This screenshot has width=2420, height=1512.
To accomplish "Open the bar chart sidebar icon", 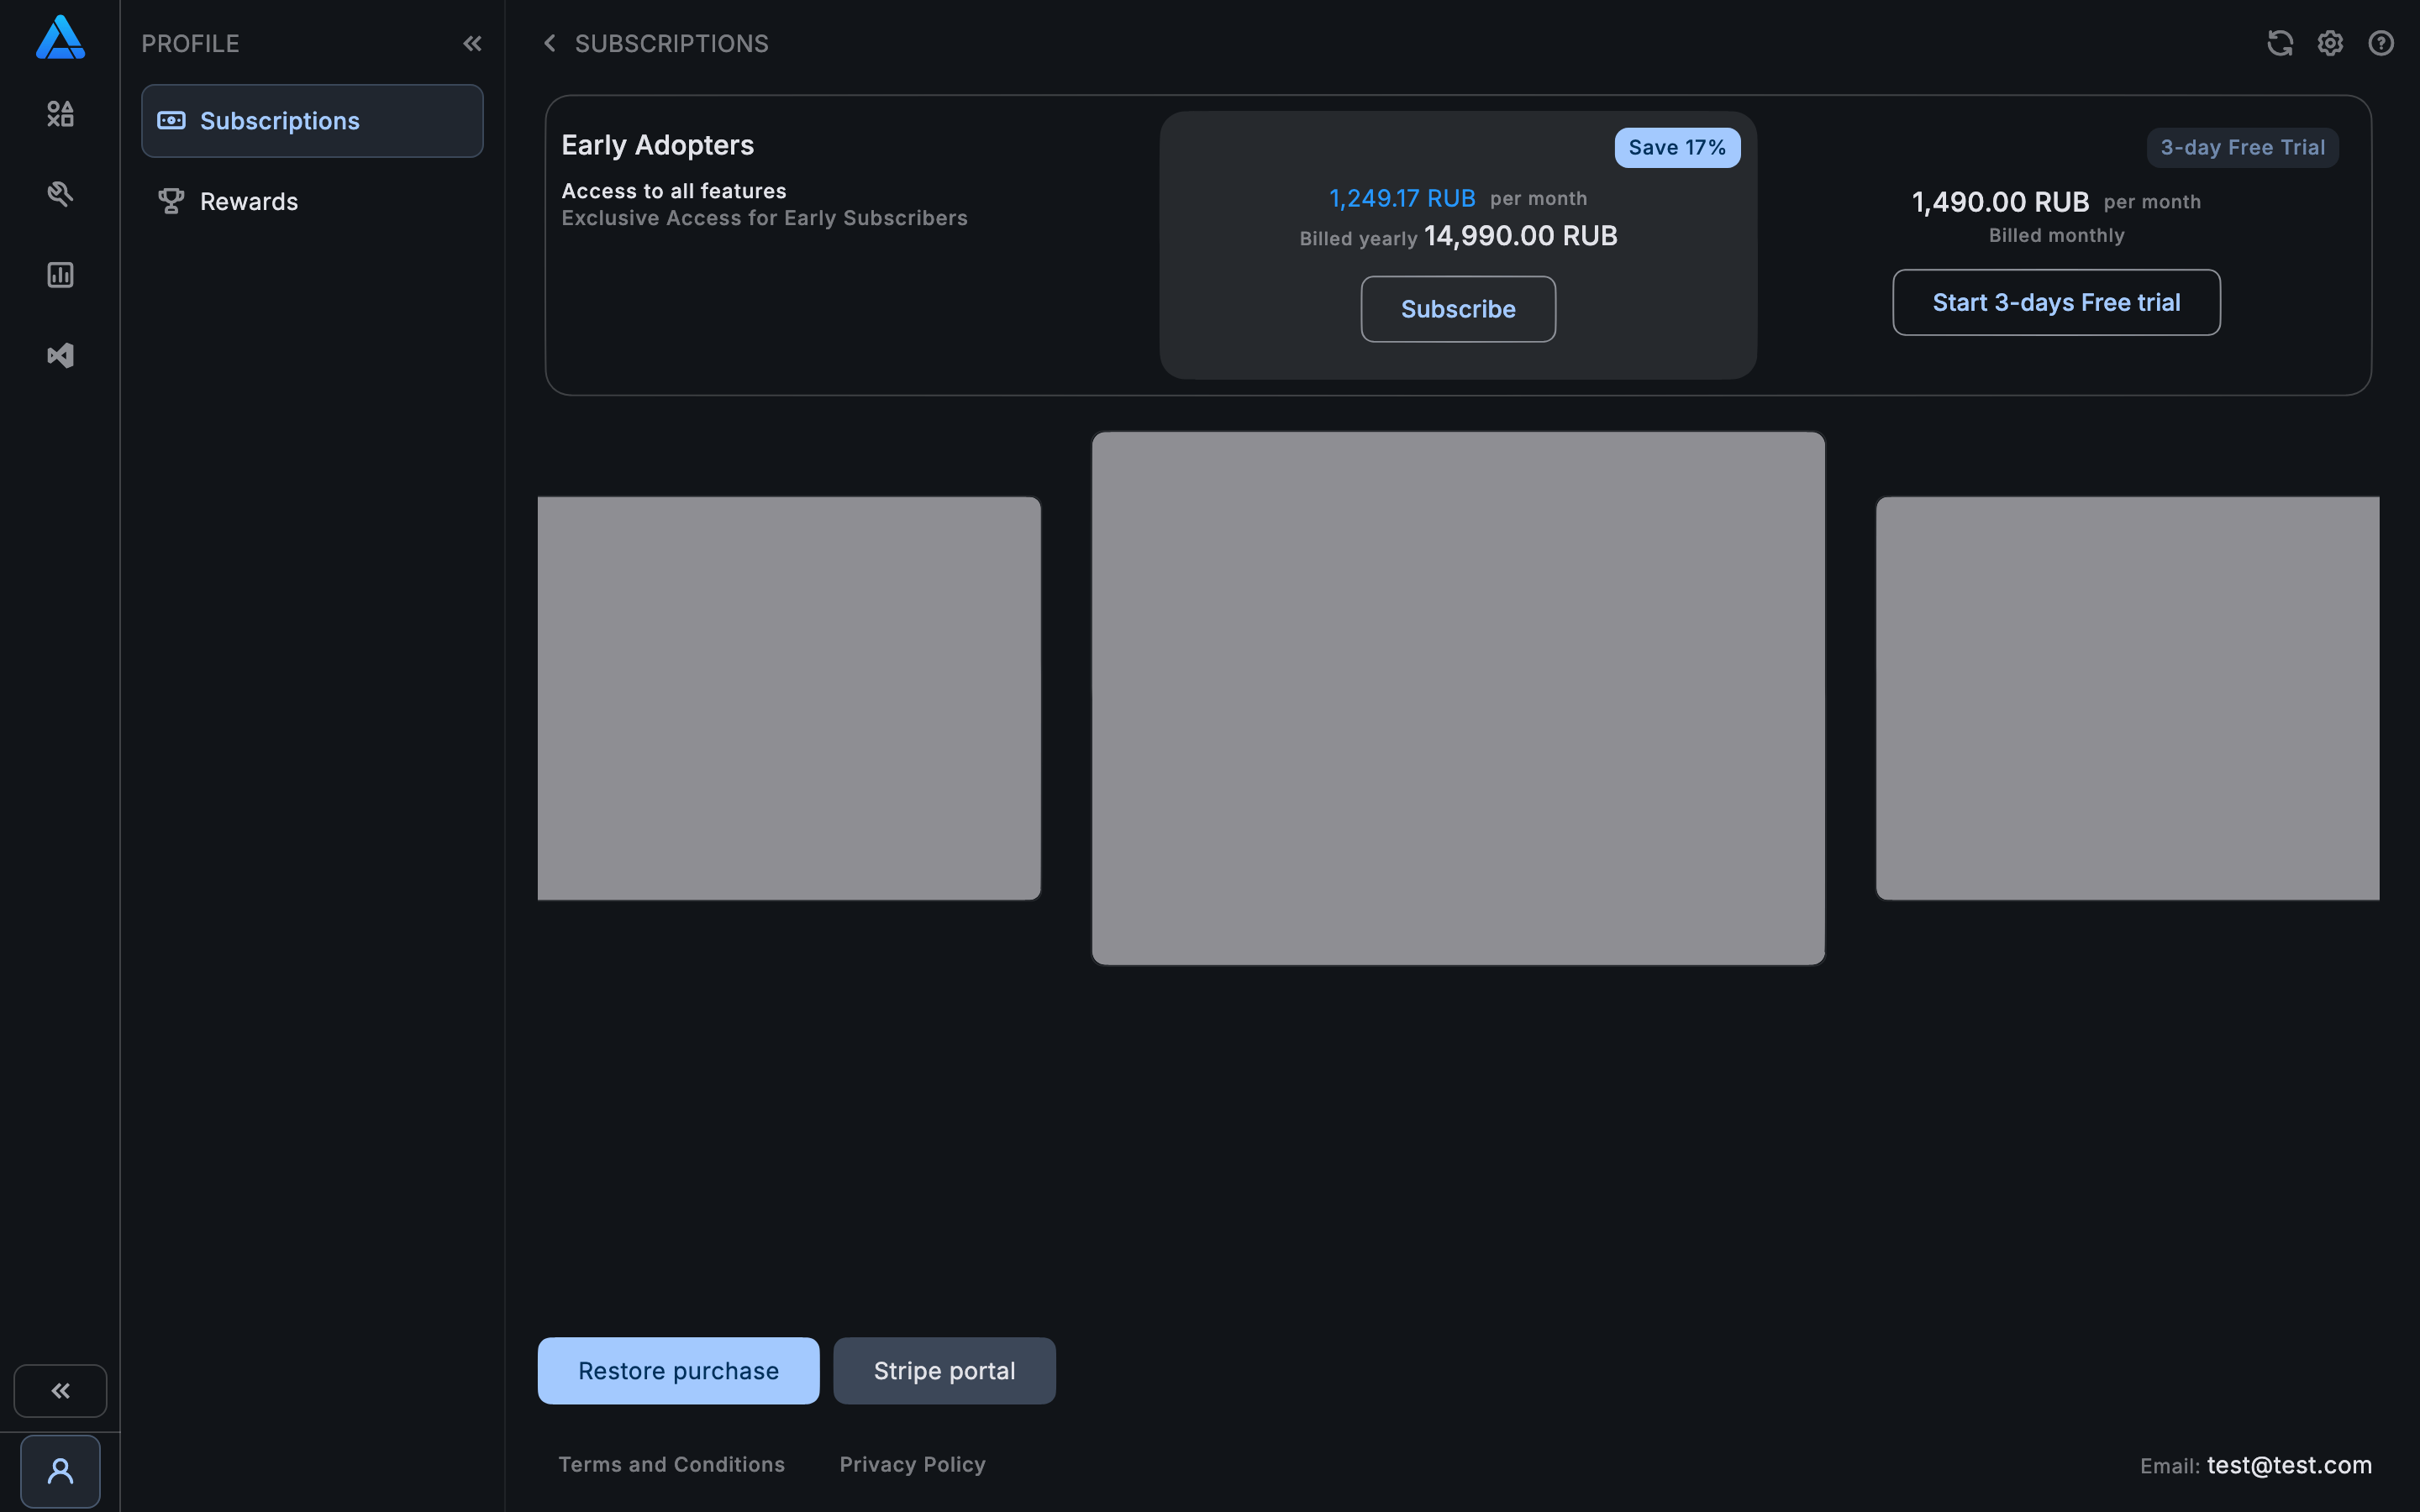I will (60, 275).
